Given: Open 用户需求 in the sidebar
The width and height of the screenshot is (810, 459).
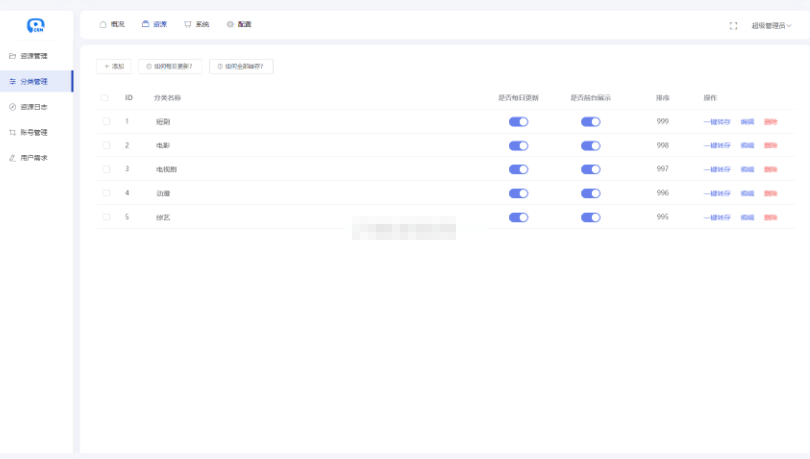Looking at the screenshot, I should (34, 158).
